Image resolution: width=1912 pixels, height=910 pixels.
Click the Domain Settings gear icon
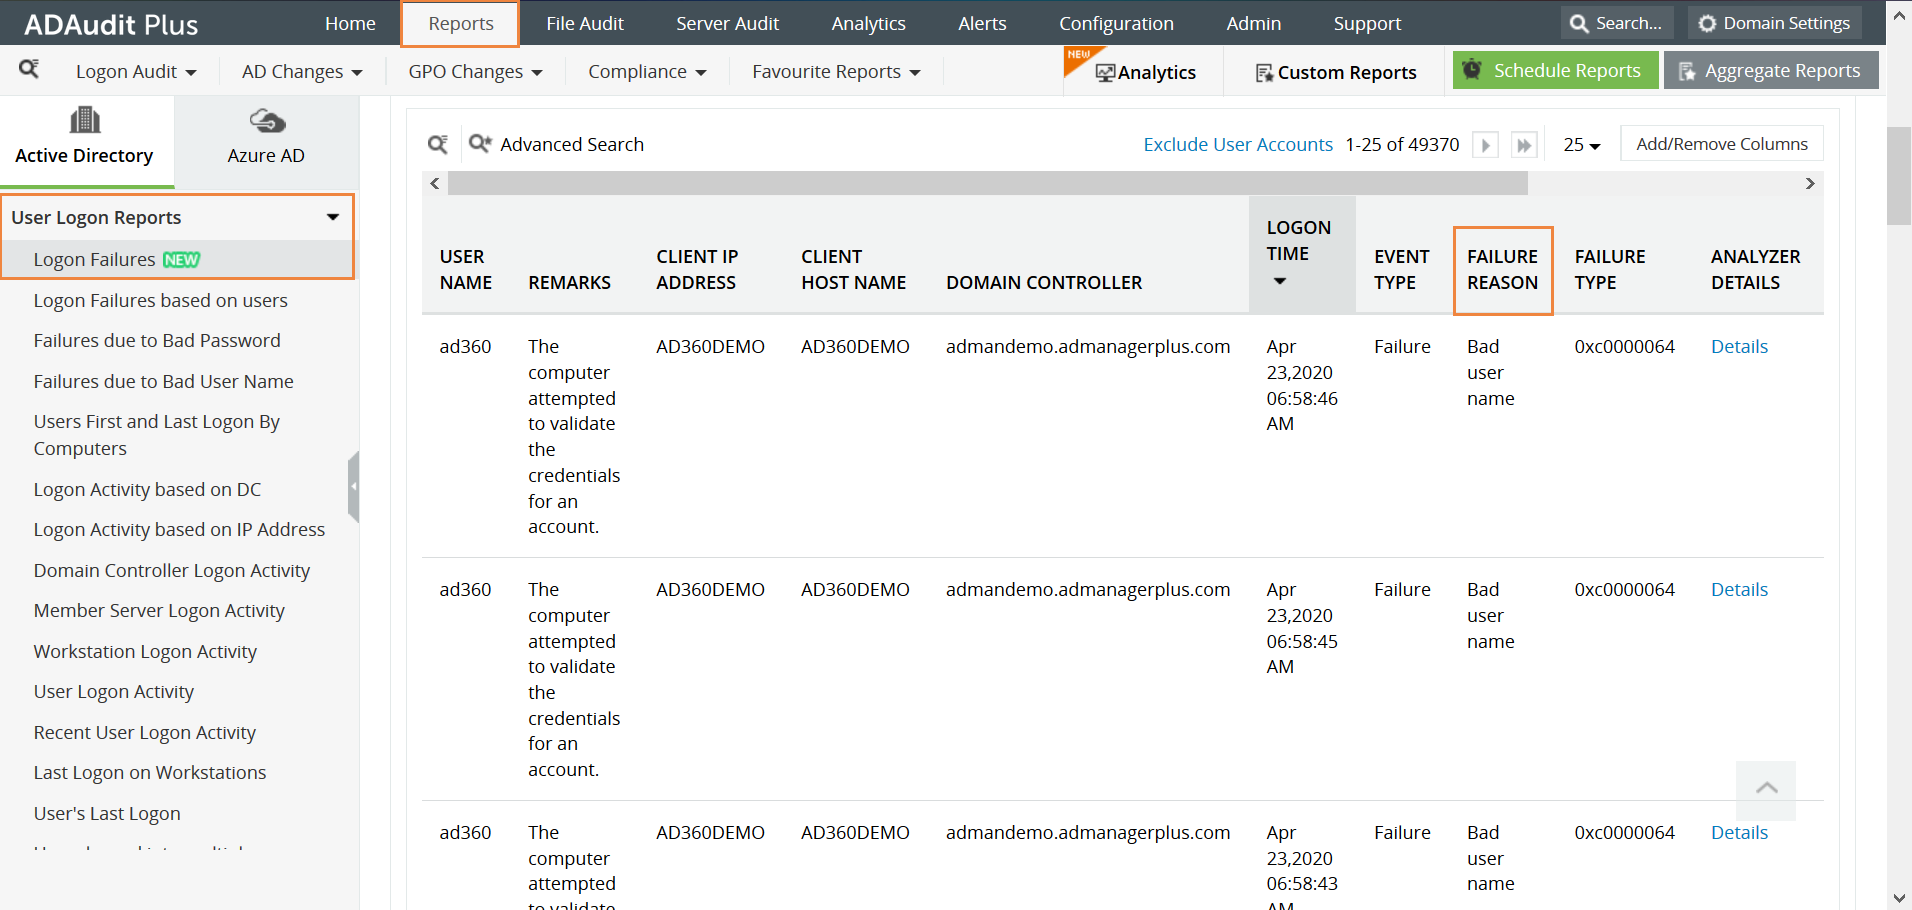pyautogui.click(x=1707, y=23)
